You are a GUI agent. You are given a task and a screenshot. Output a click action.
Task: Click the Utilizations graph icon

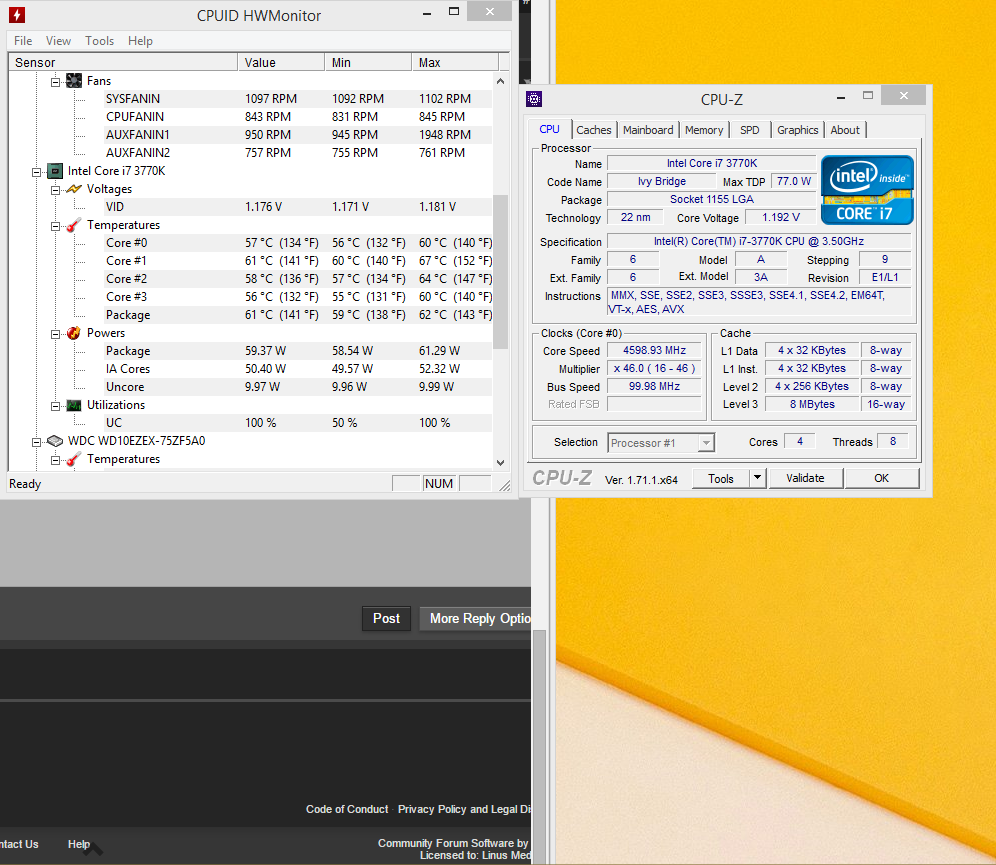tap(74, 405)
